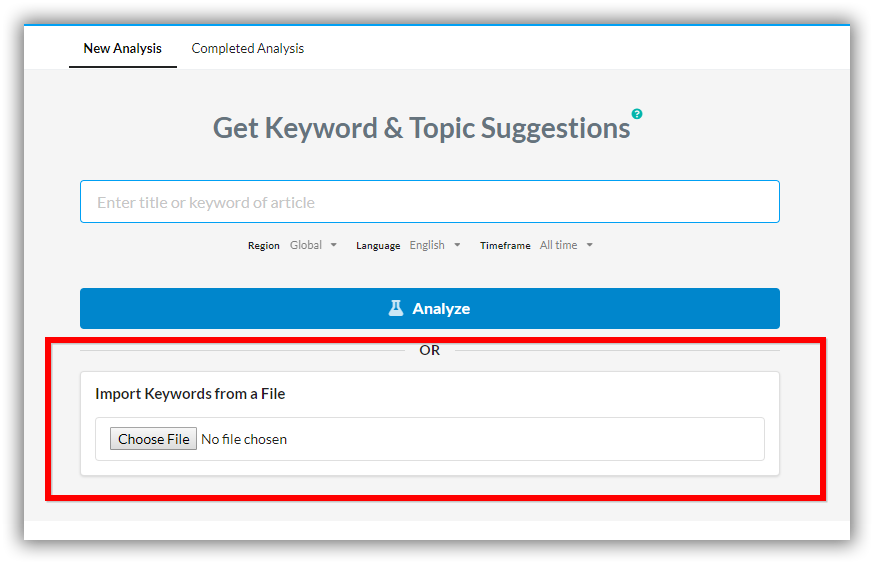Click the No file chosen text
The width and height of the screenshot is (874, 564).
(x=244, y=439)
